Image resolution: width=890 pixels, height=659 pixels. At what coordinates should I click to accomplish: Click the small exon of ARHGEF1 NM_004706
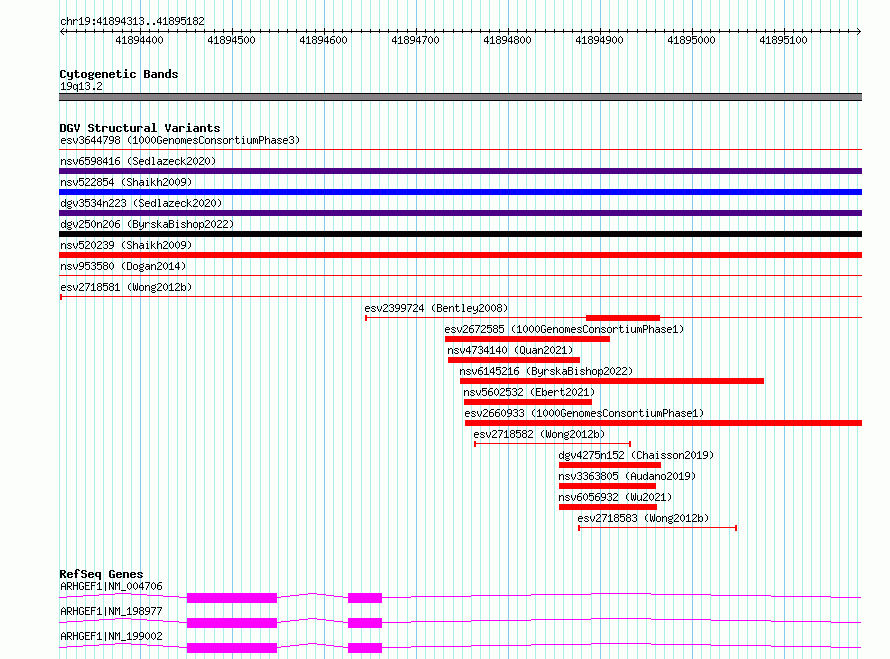pyautogui.click(x=365, y=598)
